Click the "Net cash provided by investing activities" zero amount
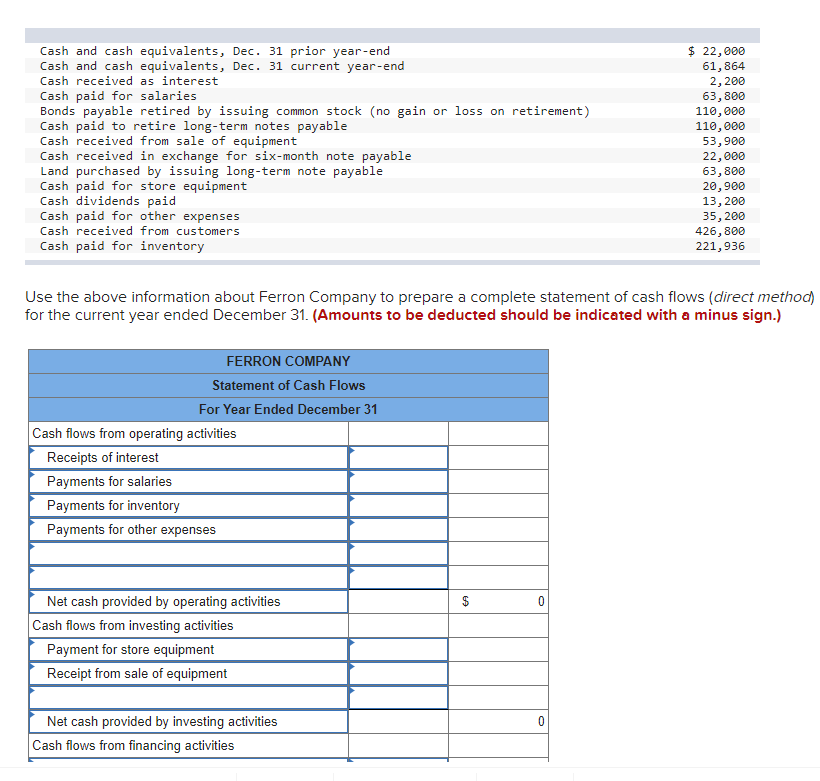Image resolution: width=820 pixels, height=781 pixels. pyautogui.click(x=497, y=721)
